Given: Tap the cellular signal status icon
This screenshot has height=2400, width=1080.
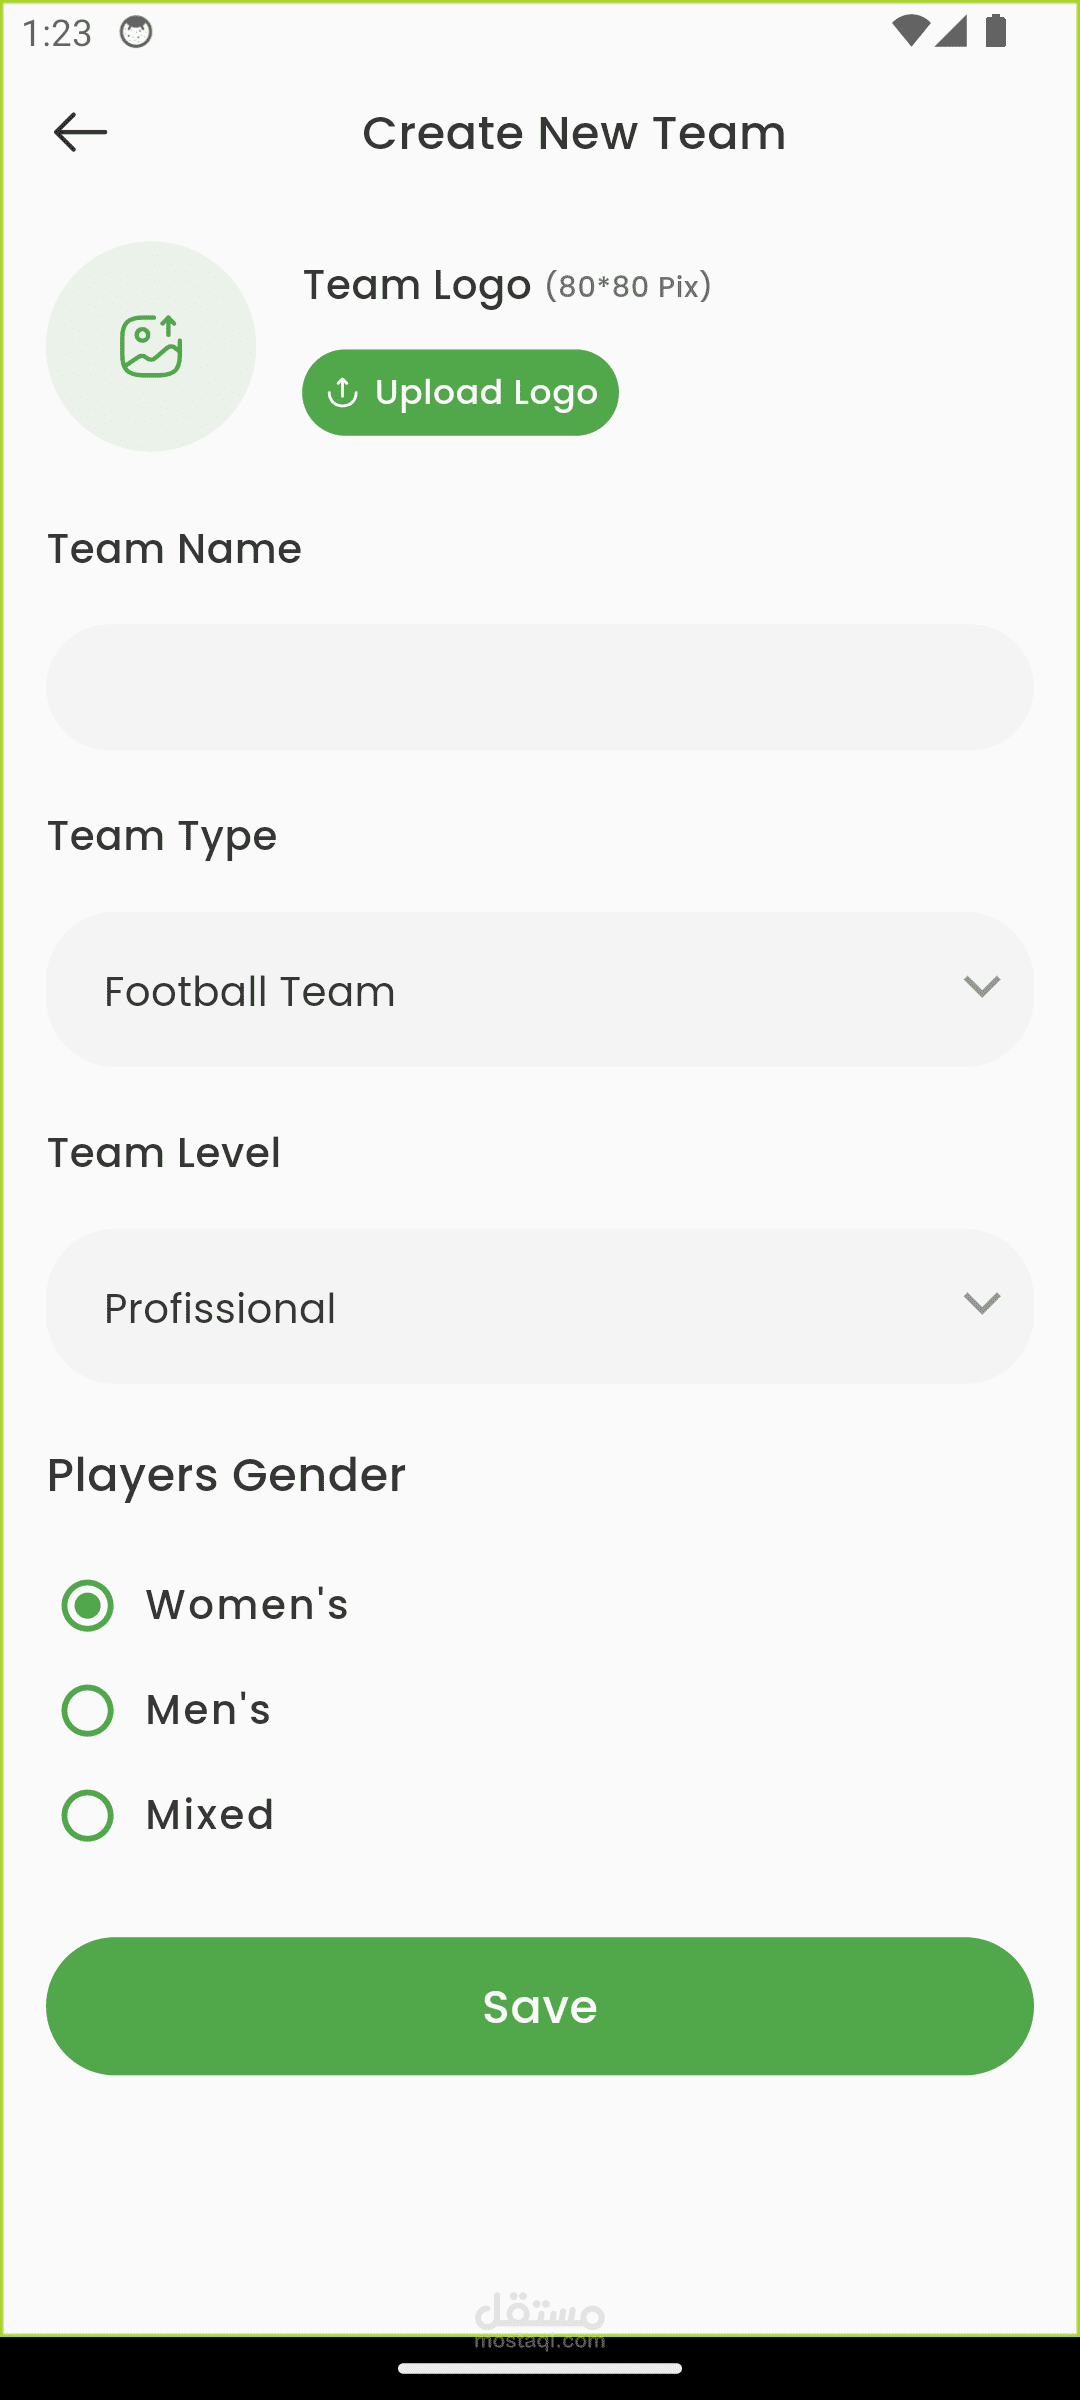Looking at the screenshot, I should 951,31.
